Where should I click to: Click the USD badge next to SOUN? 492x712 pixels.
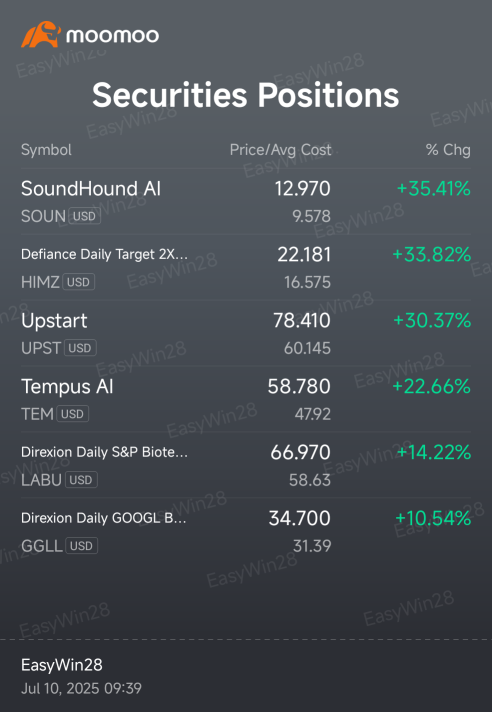coord(84,216)
